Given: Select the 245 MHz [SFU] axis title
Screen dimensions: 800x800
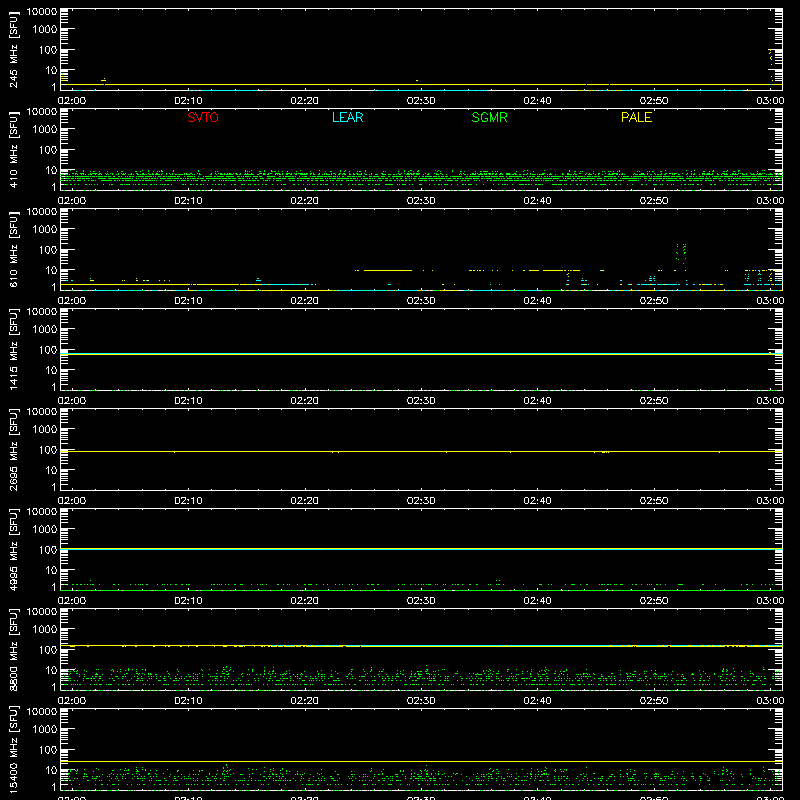Looking at the screenshot, I should tap(14, 50).
